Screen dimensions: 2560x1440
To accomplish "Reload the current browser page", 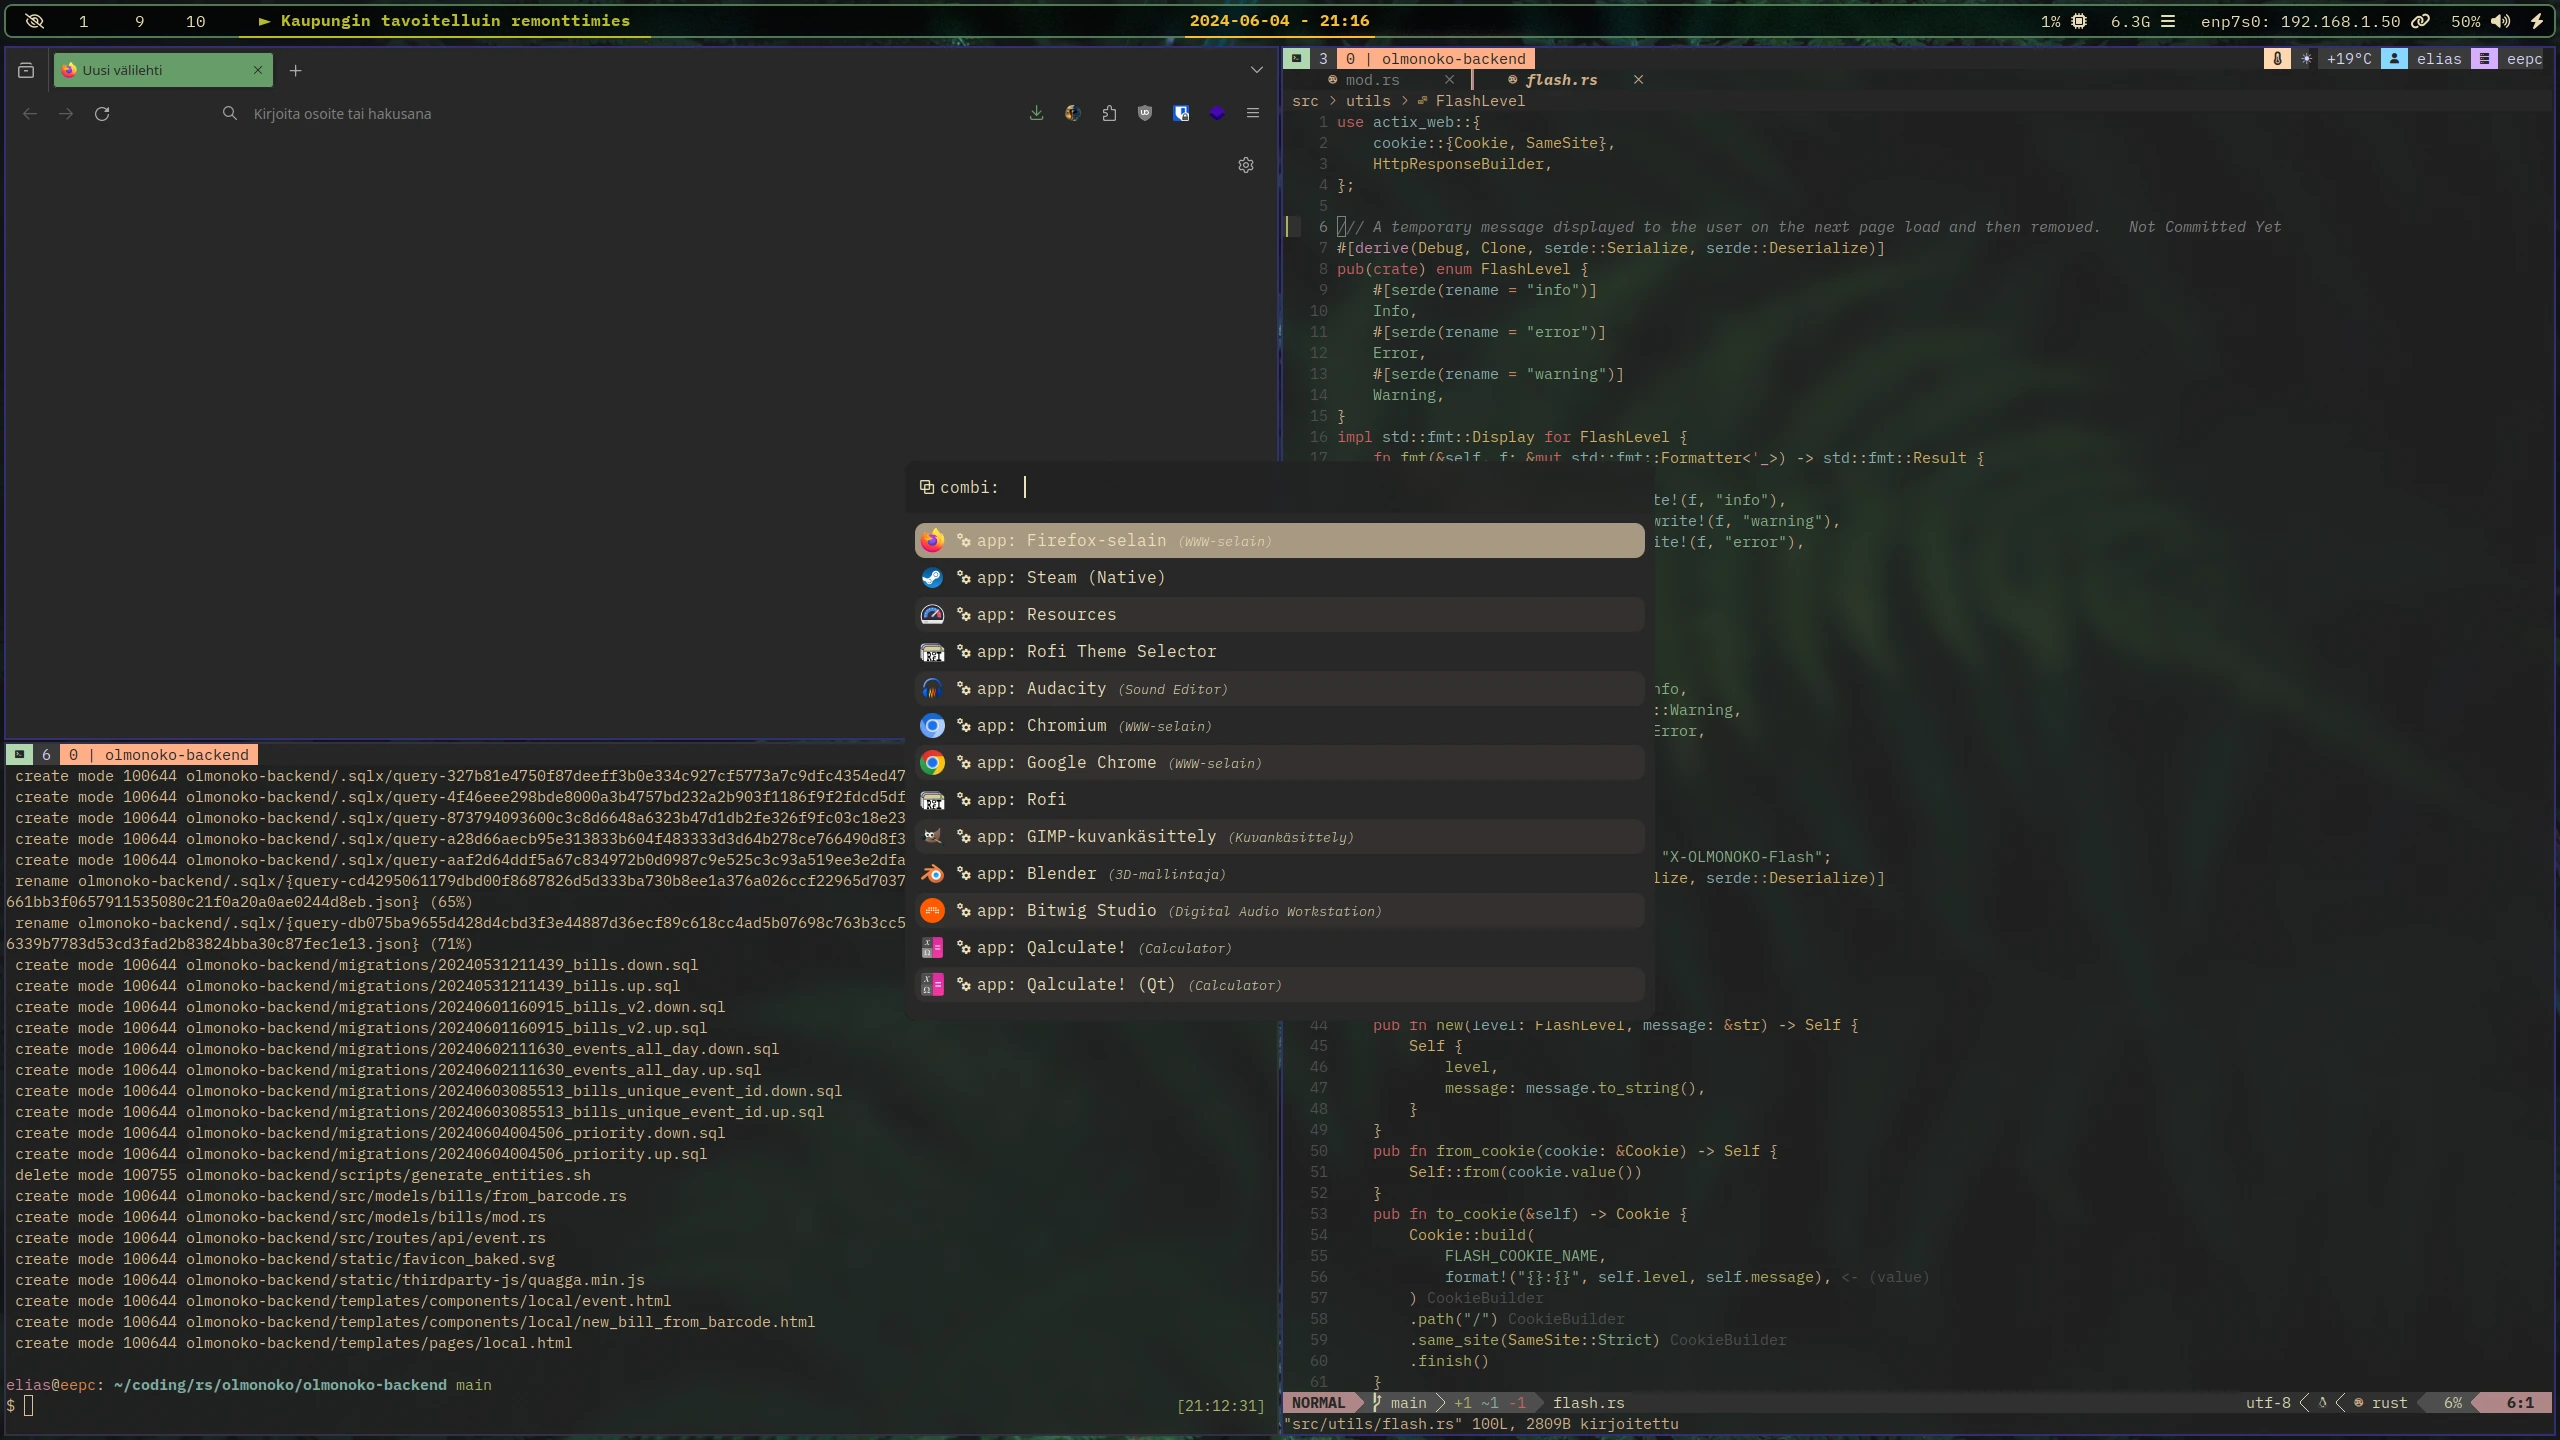I will click(x=102, y=114).
